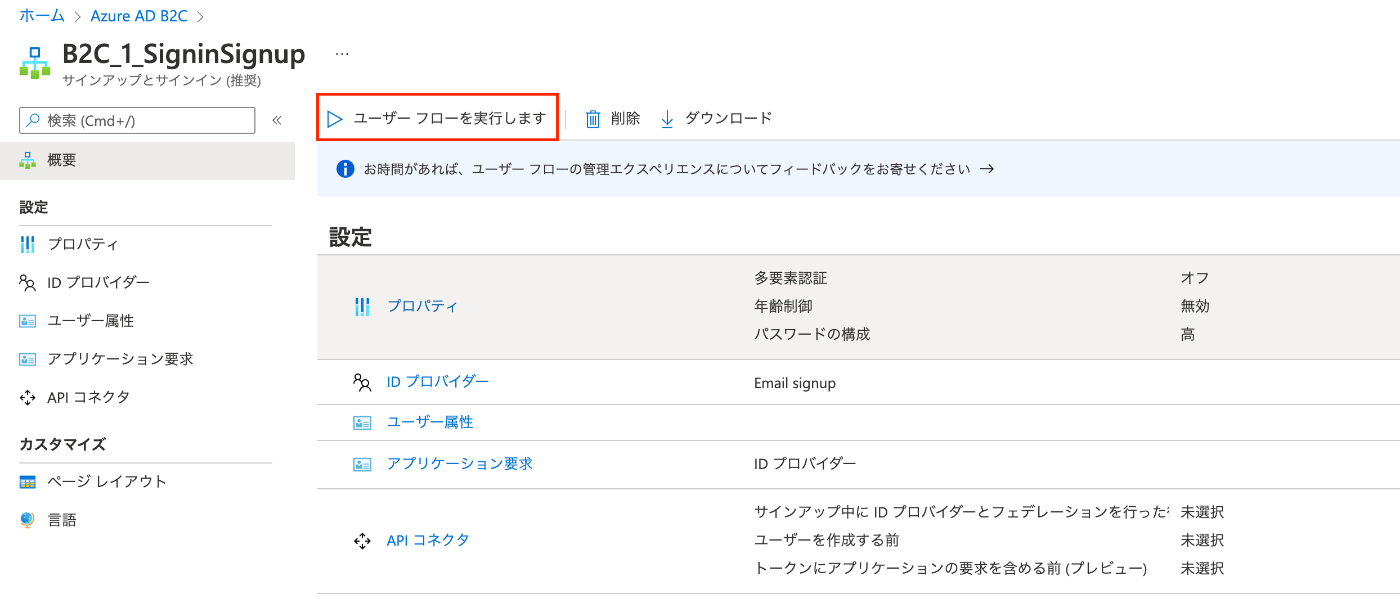The image size is (1400, 603).
Task: Click the sidebar ユーザー属性 card icon
Action: [28, 321]
